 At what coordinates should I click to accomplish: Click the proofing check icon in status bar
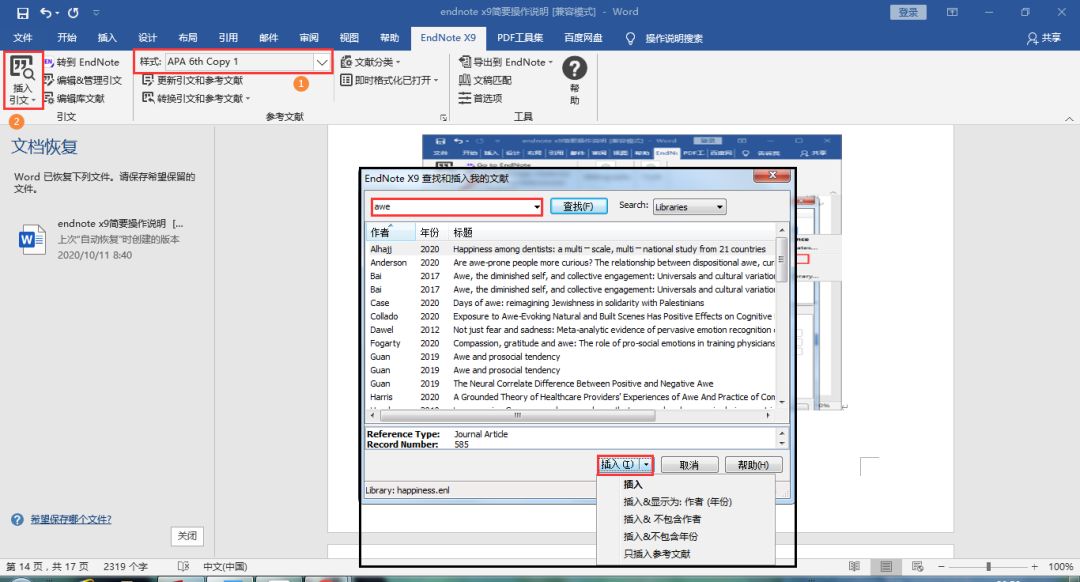[183, 567]
